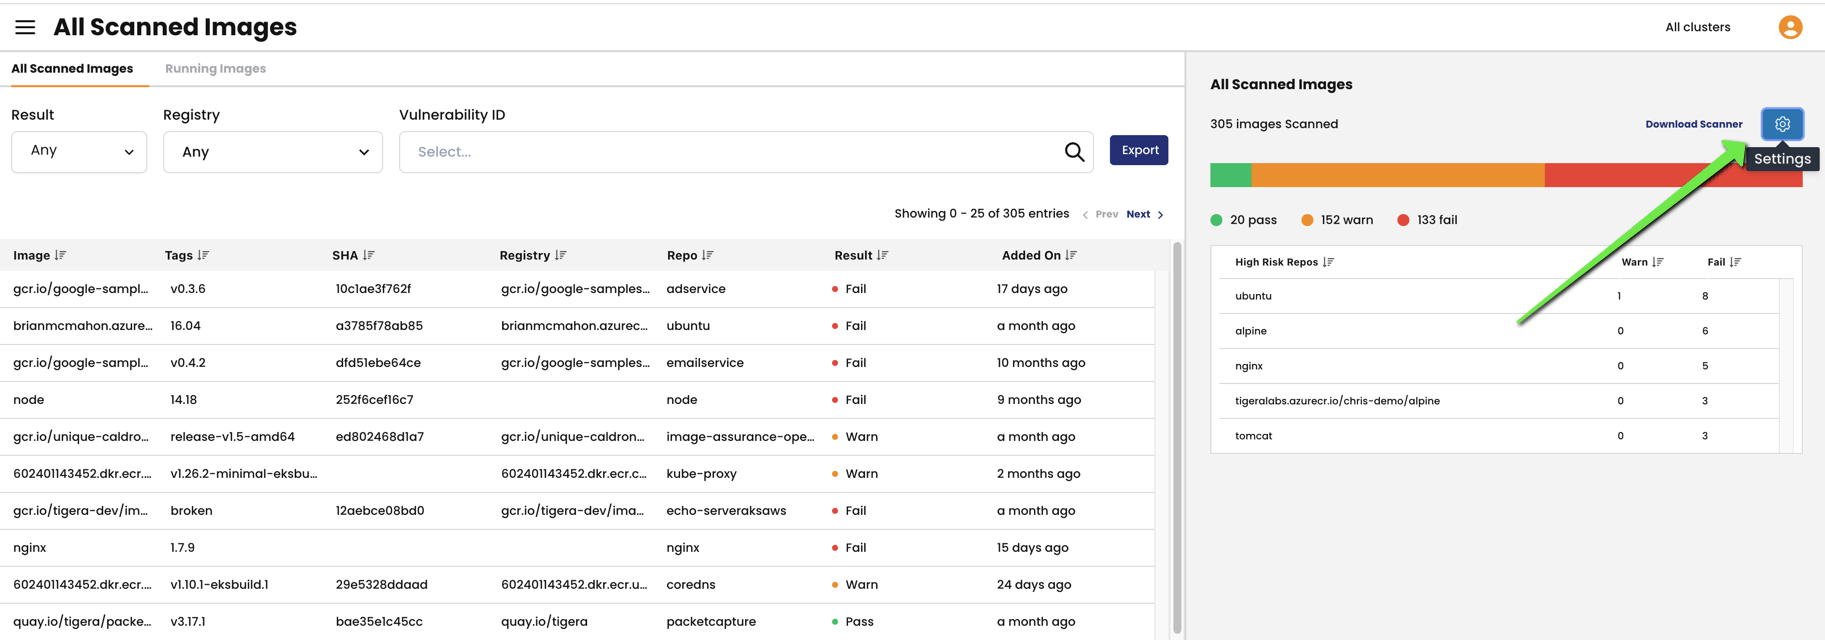Open row tagged release-v1.5-amd64

(577, 437)
